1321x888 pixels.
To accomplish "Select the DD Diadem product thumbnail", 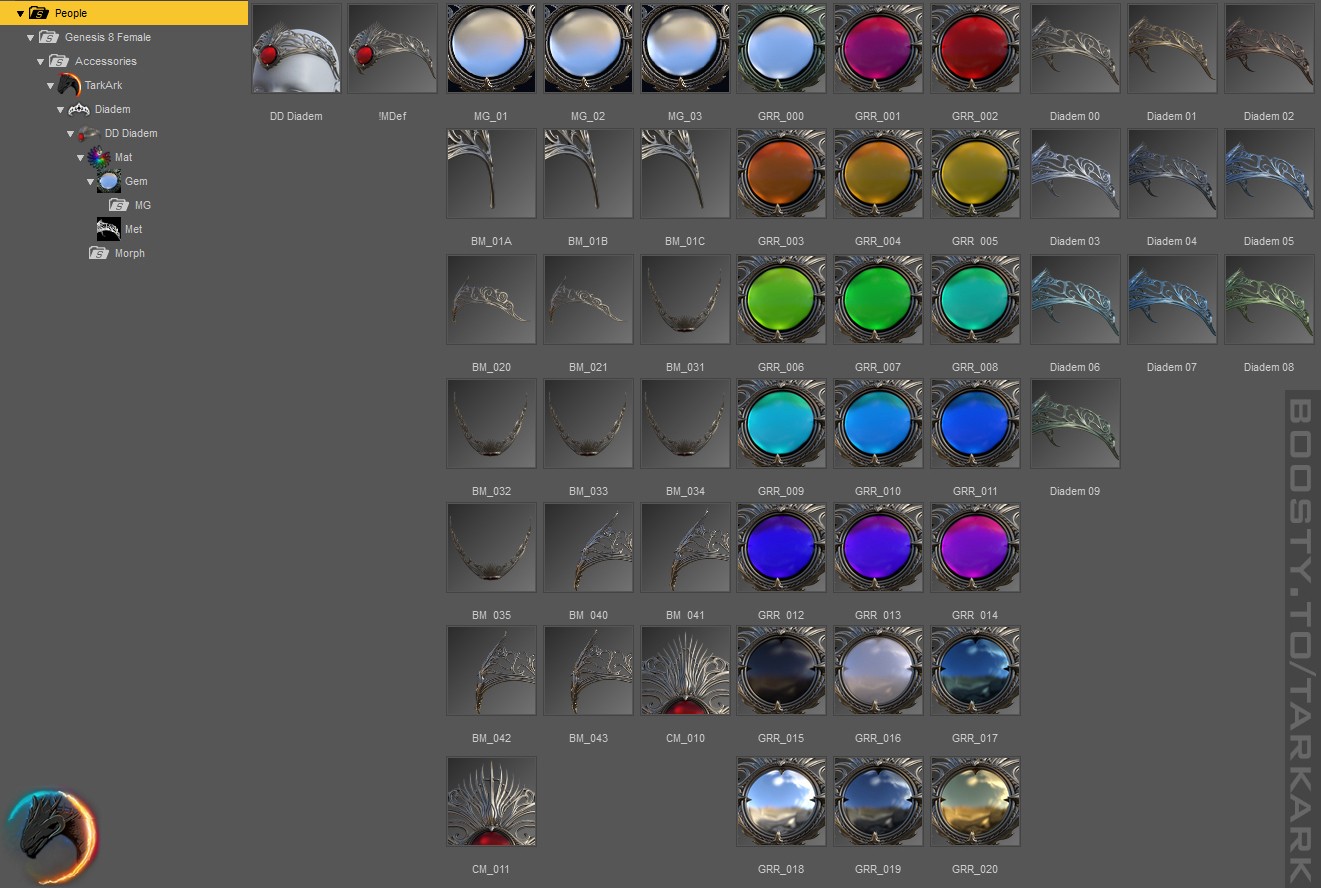I will (x=296, y=48).
